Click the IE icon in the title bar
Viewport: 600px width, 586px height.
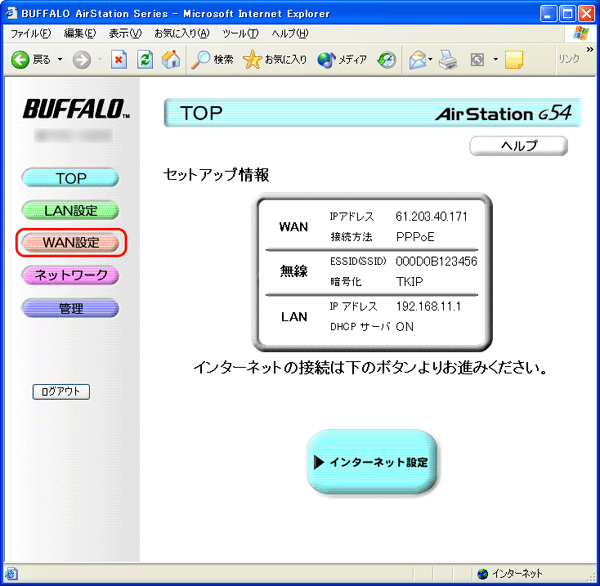click(11, 13)
